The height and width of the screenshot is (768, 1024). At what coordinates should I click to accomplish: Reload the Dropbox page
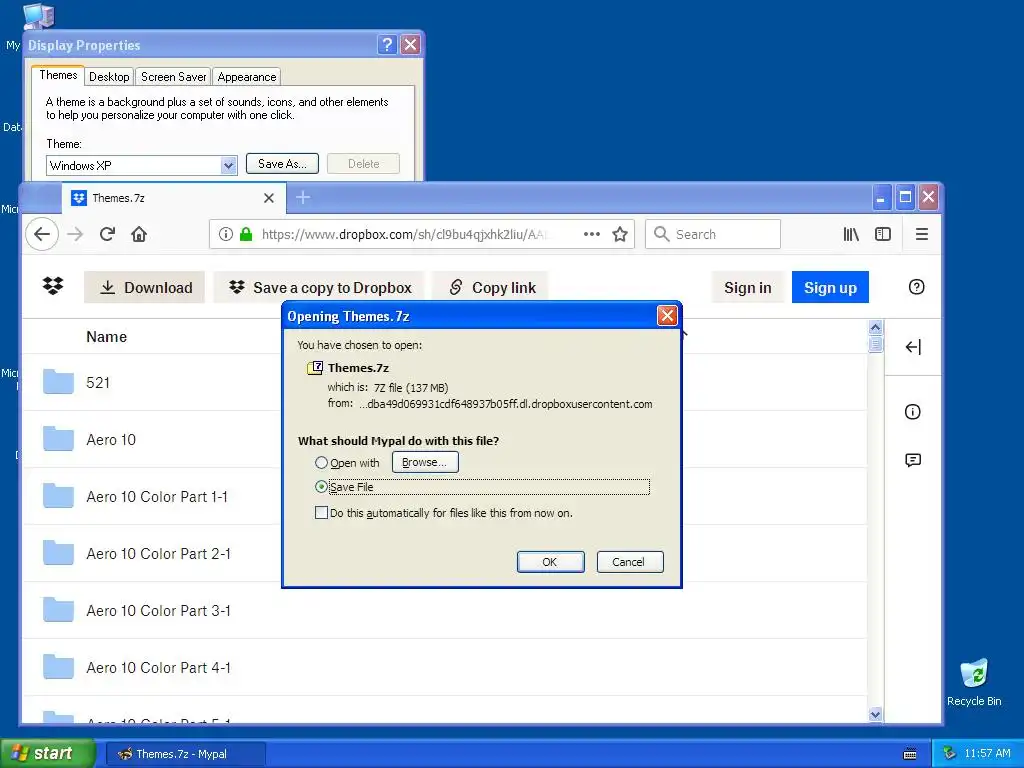pos(107,234)
